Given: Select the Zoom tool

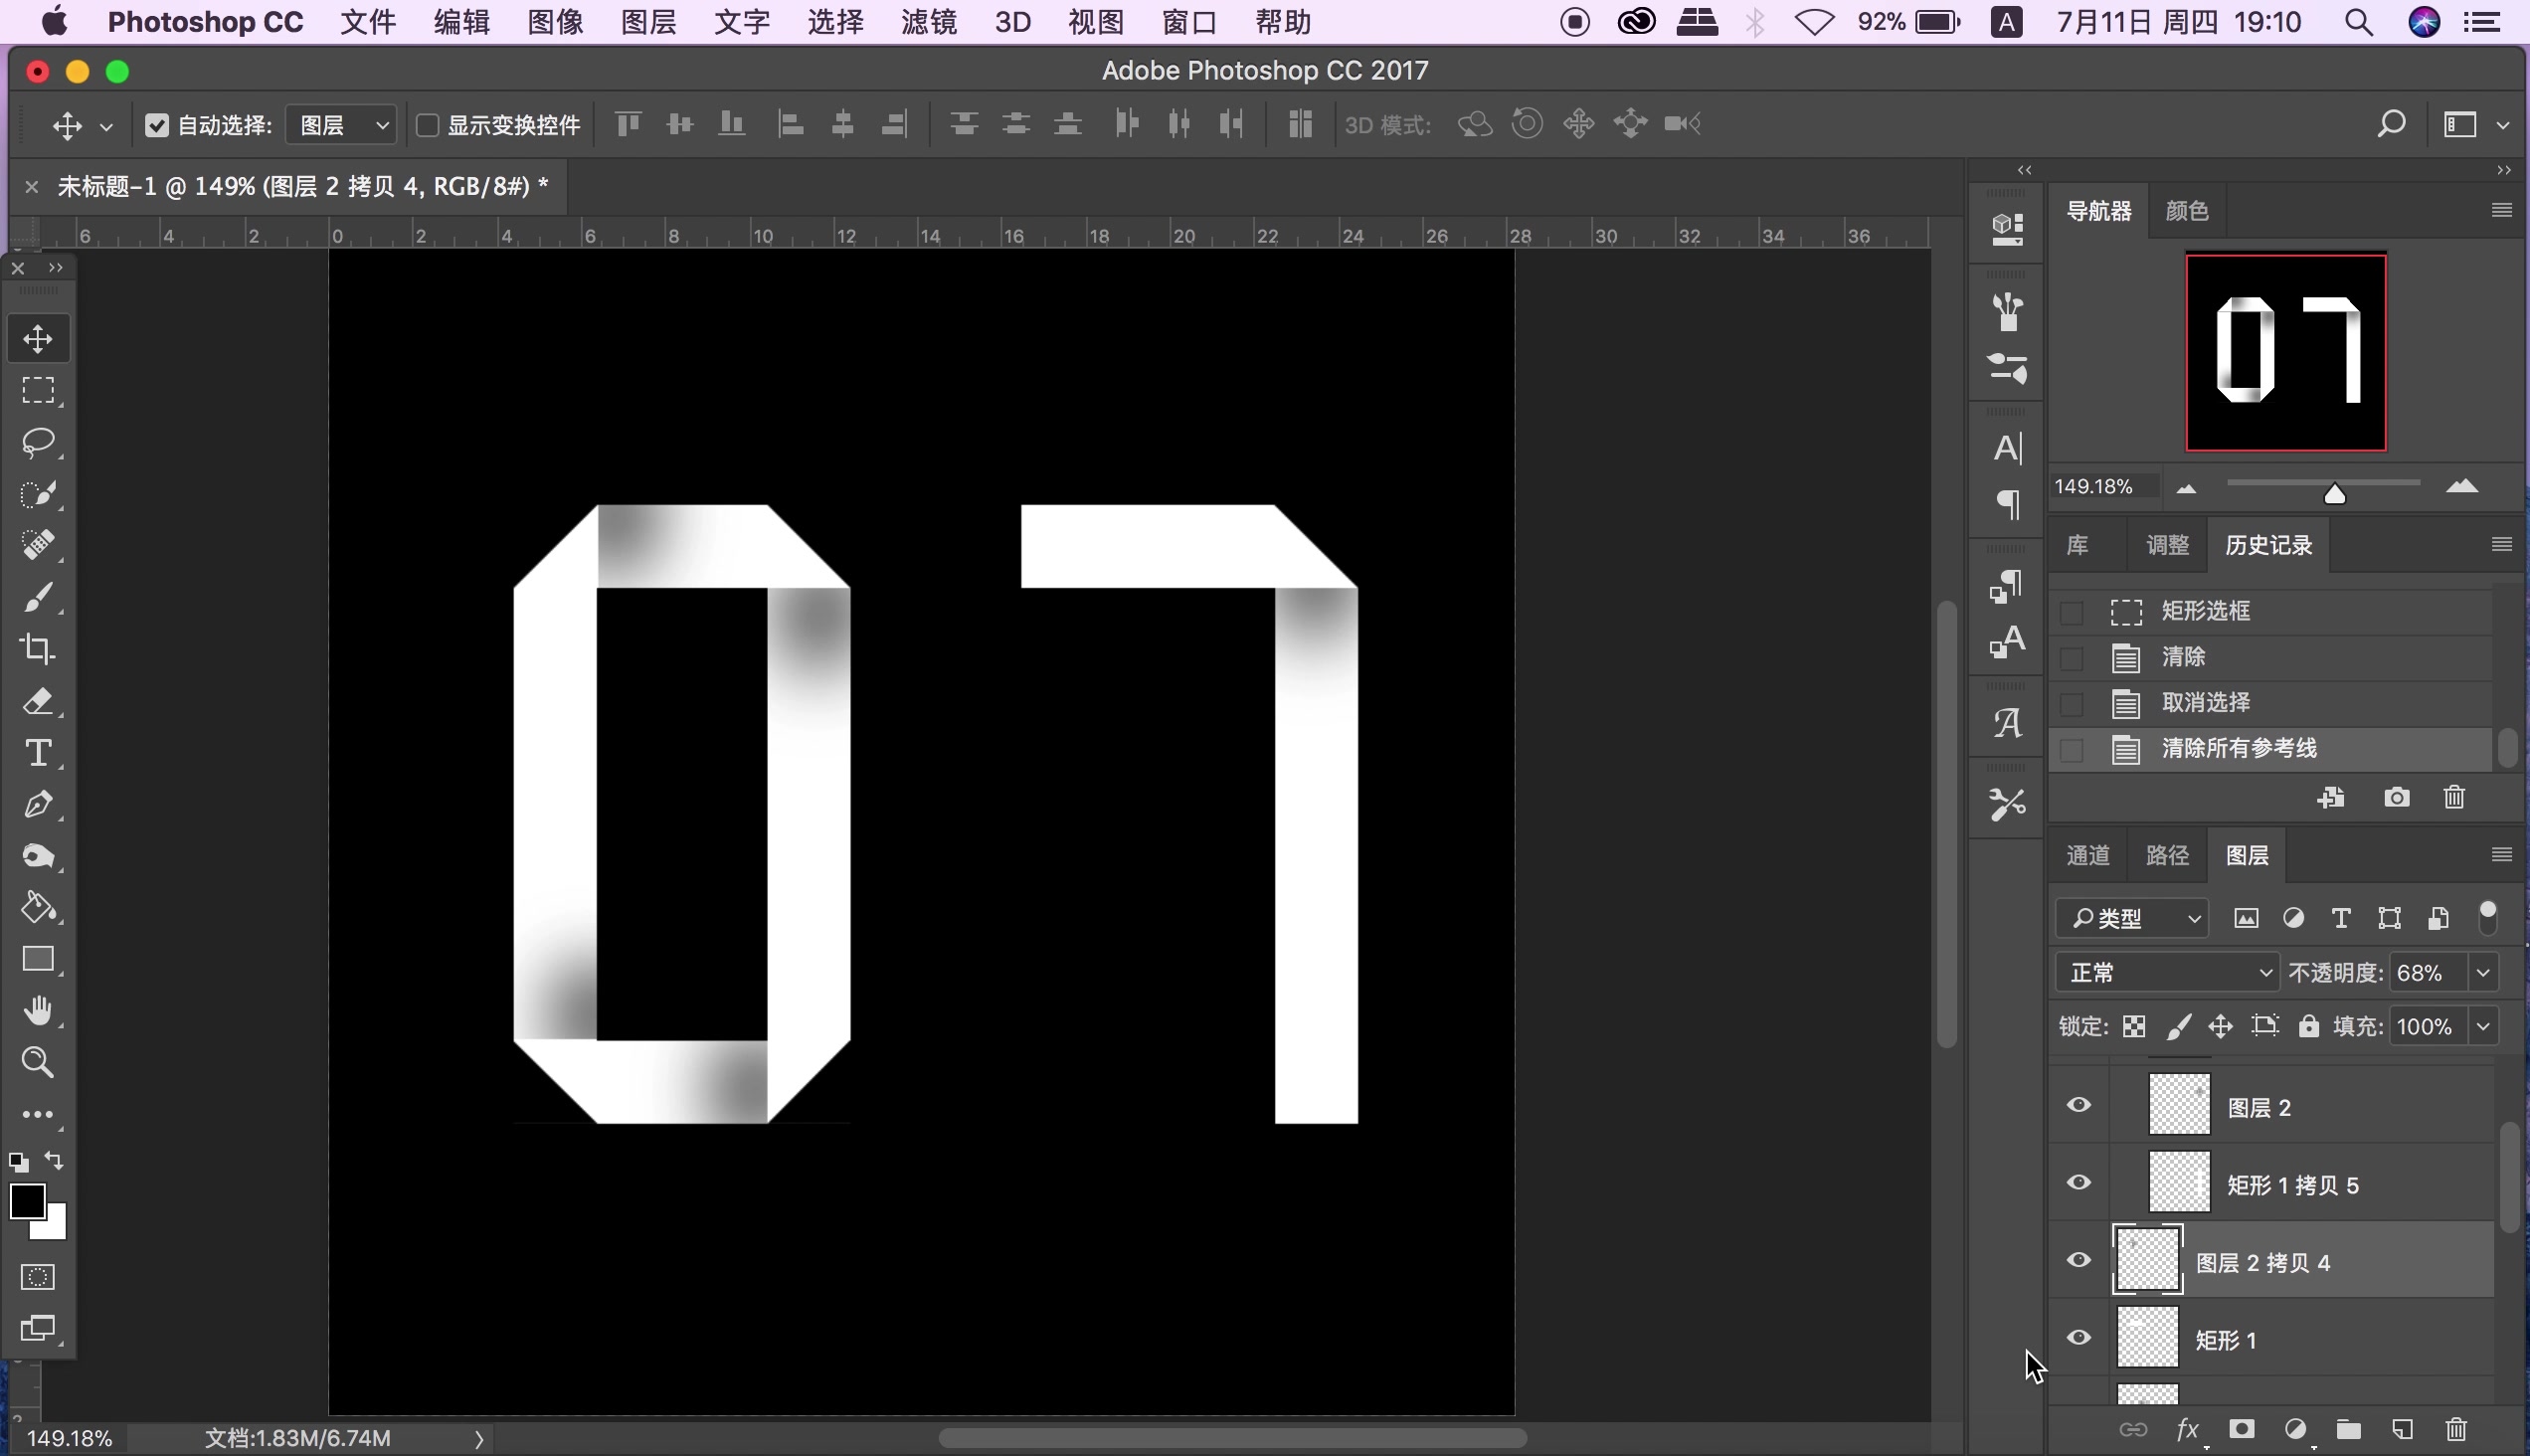Looking at the screenshot, I should coord(38,1062).
